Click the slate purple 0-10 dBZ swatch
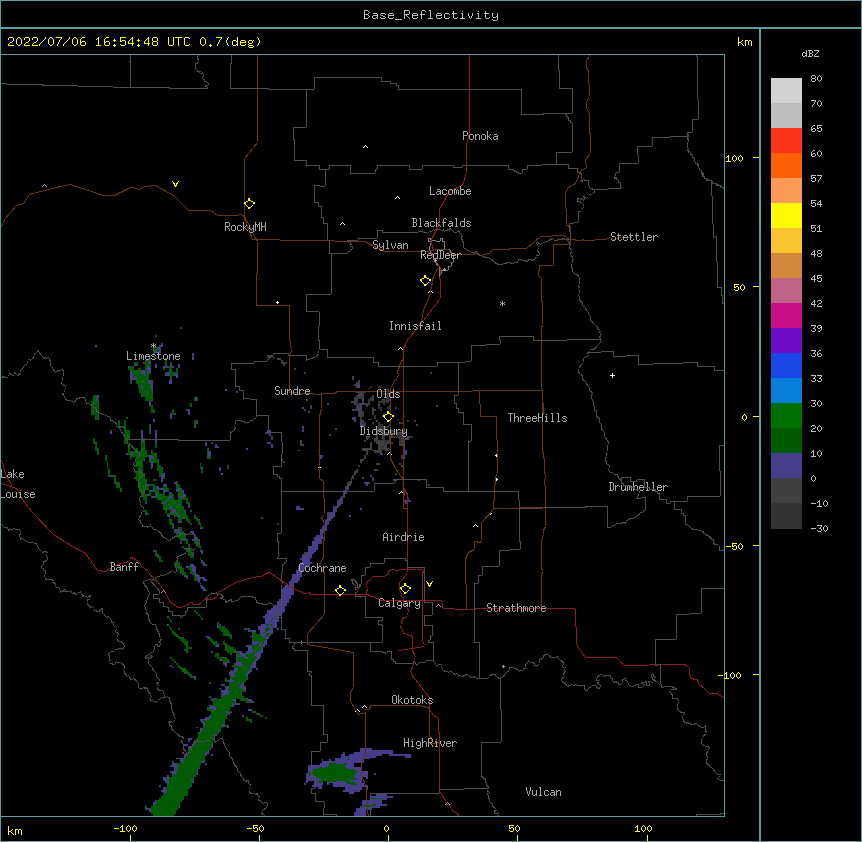862x842 pixels. pos(786,466)
